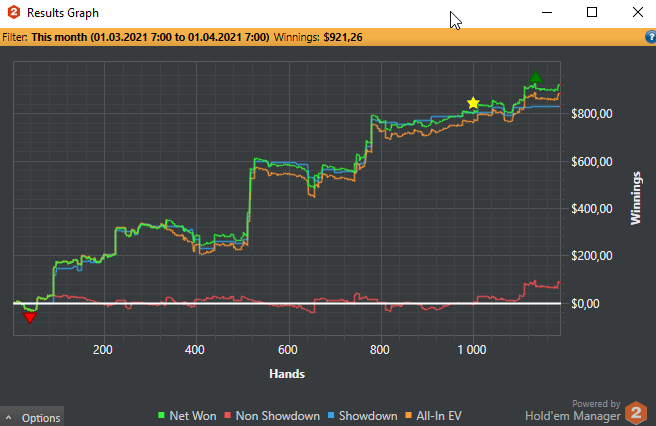Click the orange All-In EV color swatch
656x426 pixels.
pos(408,416)
